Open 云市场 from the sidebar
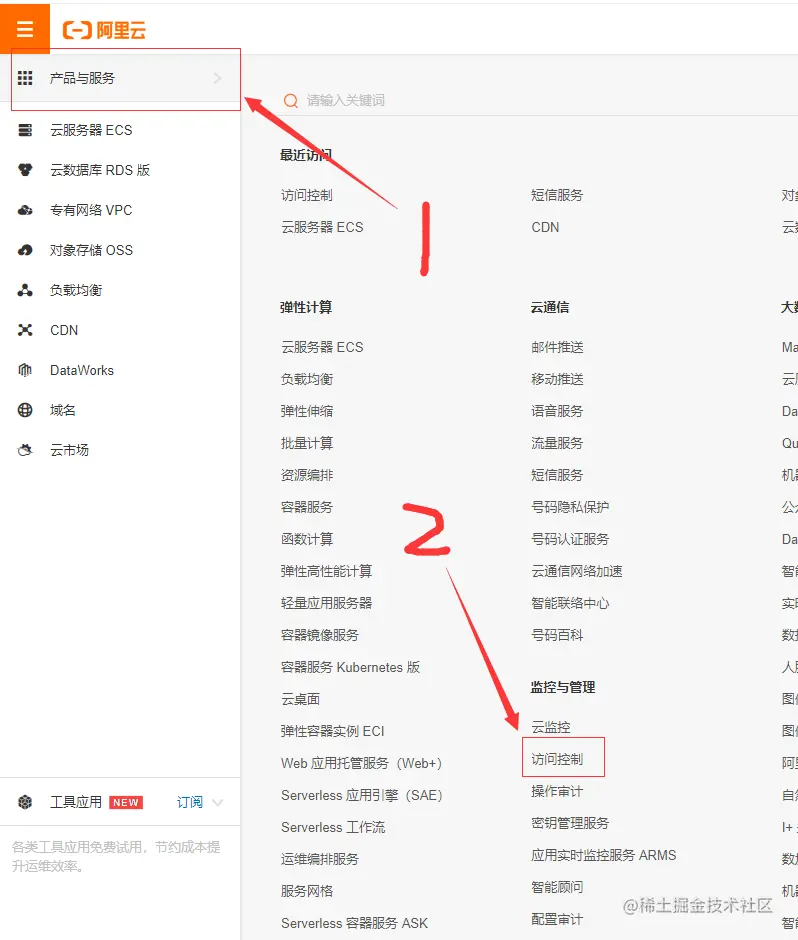The width and height of the screenshot is (798, 940). (70, 450)
